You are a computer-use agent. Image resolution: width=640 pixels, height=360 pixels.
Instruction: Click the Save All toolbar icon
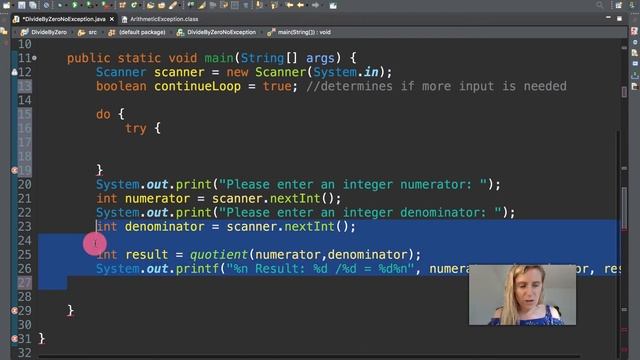point(33,5)
